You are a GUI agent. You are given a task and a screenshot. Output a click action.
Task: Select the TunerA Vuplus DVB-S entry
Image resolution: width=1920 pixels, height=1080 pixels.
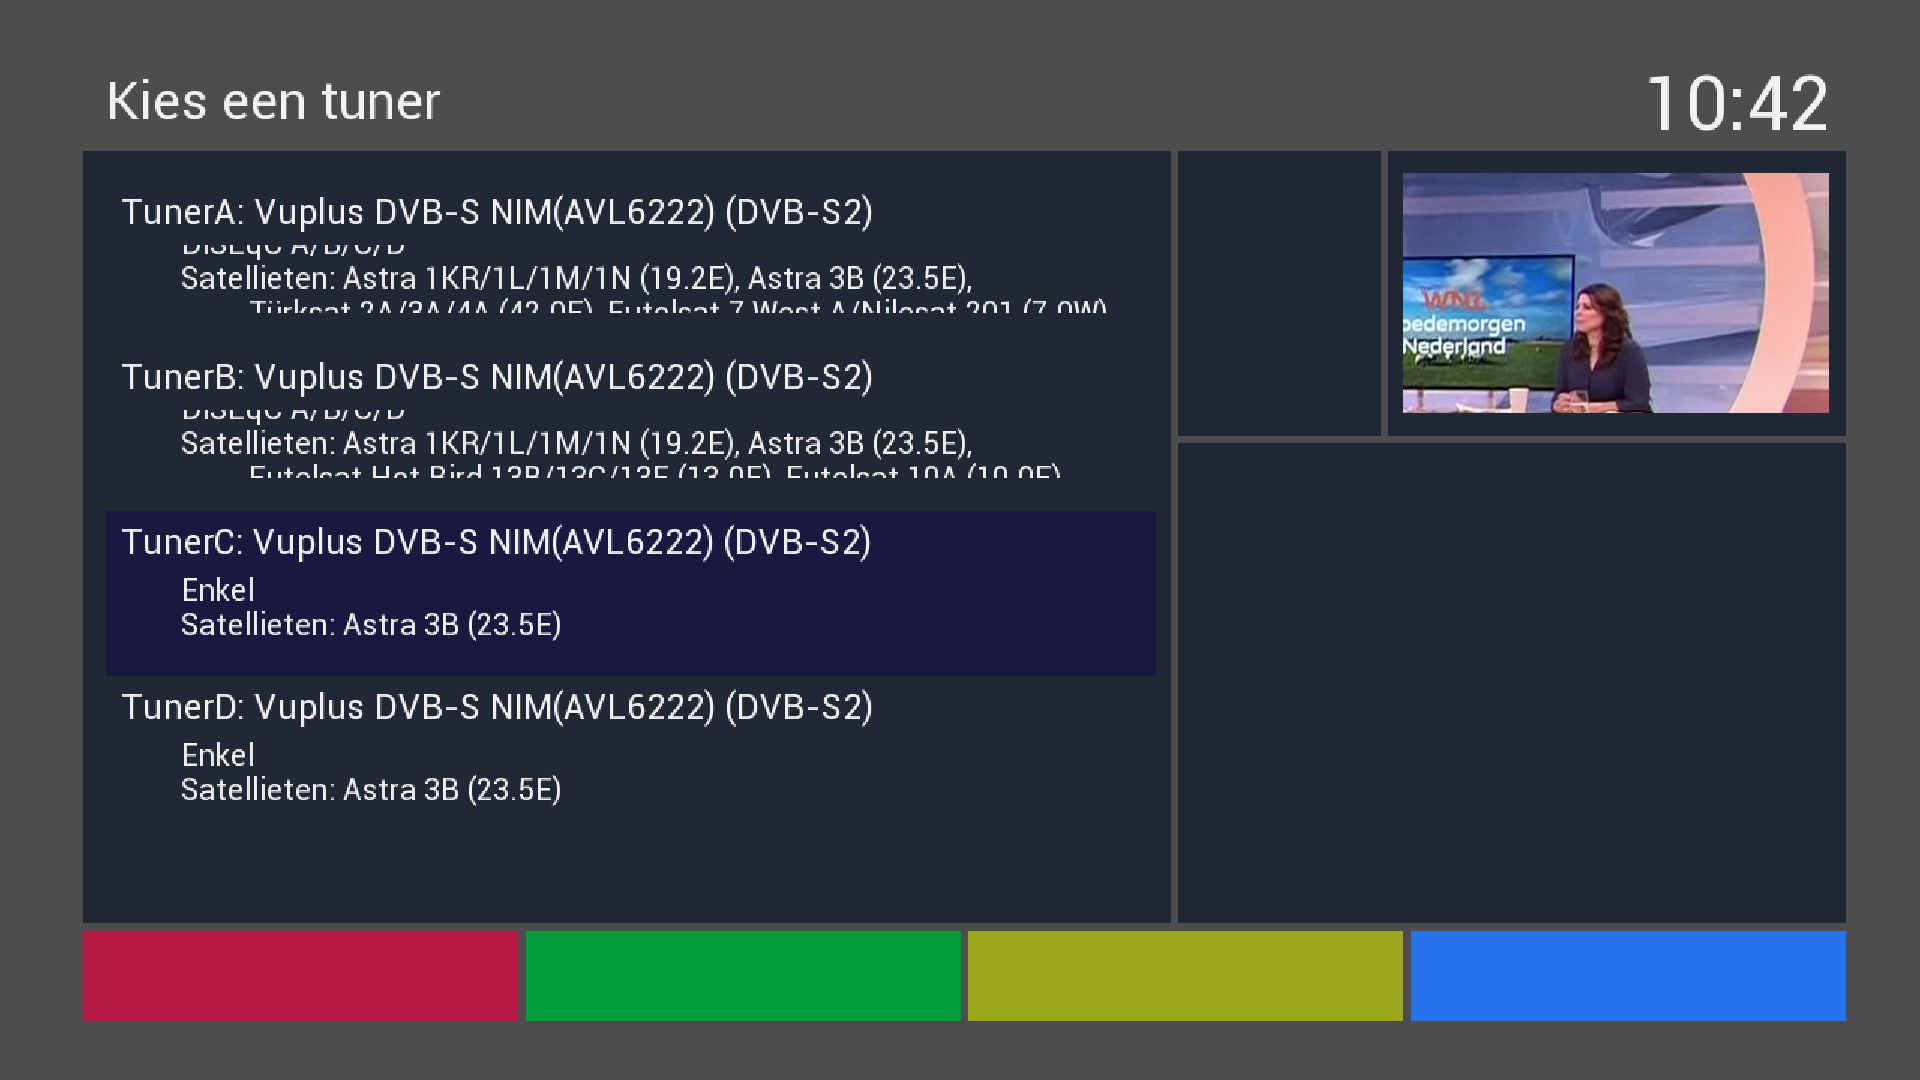497,212
